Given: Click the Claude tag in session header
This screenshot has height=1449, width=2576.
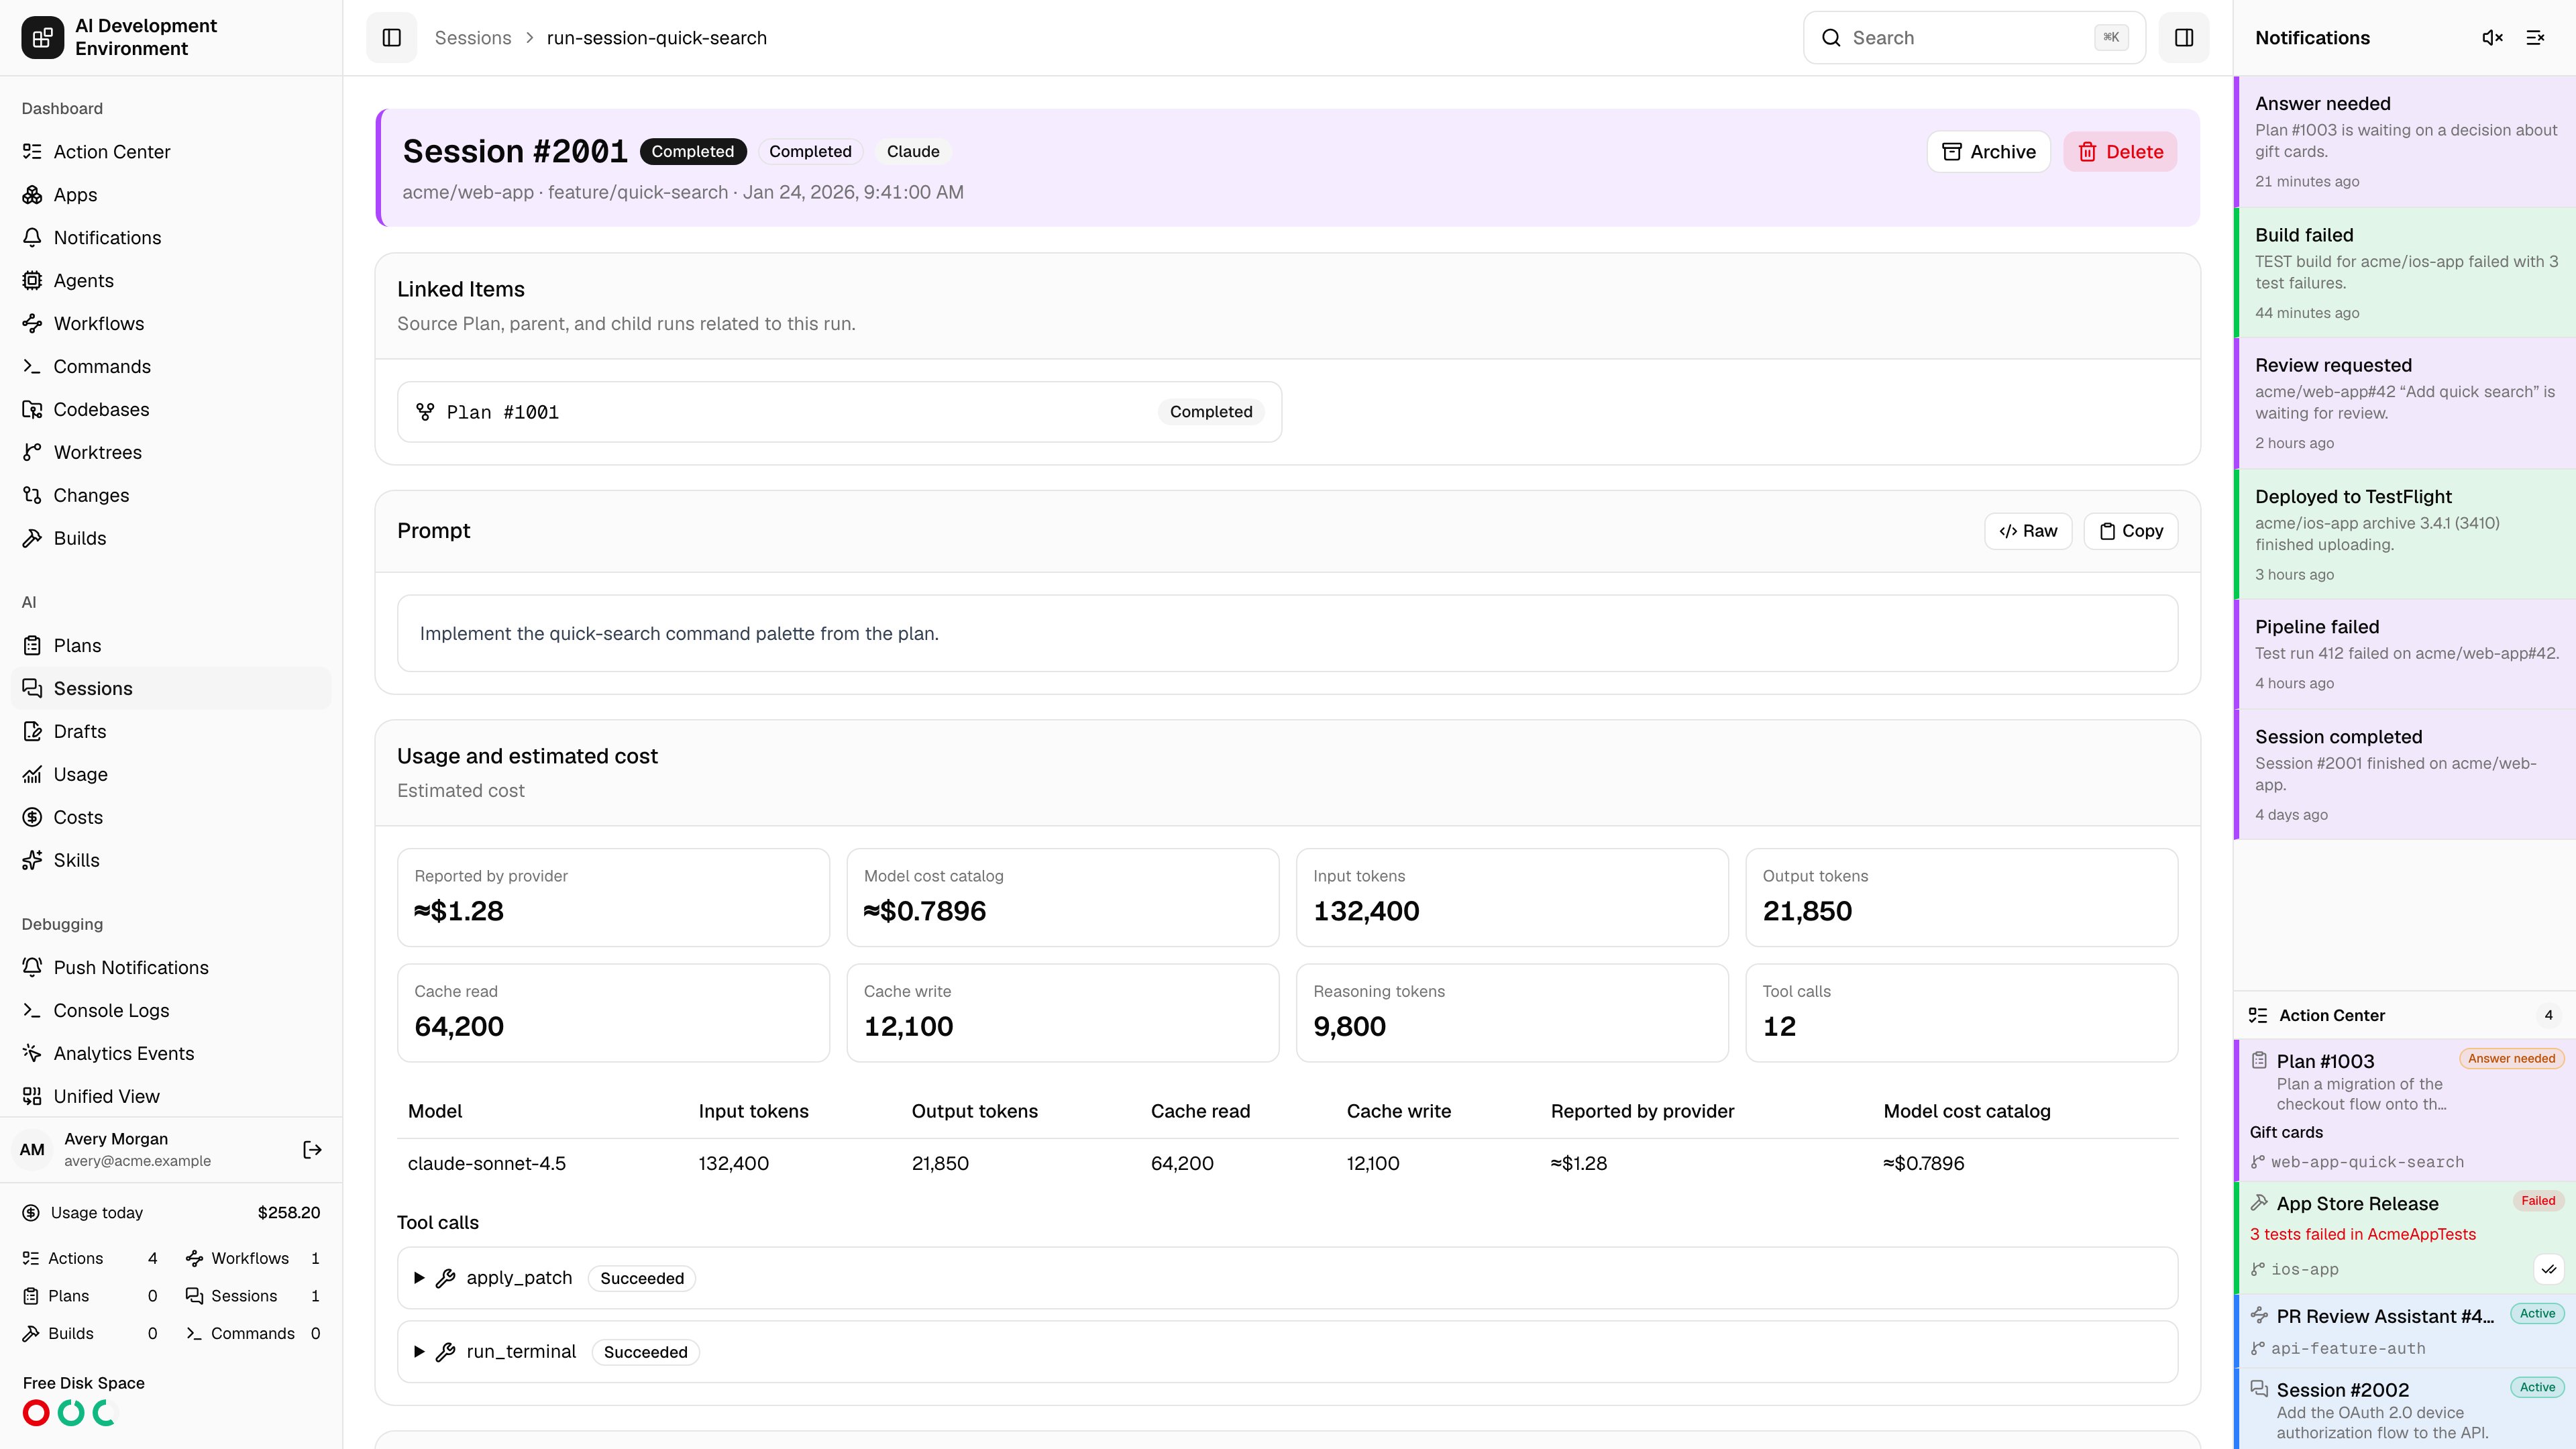Looking at the screenshot, I should (913, 152).
